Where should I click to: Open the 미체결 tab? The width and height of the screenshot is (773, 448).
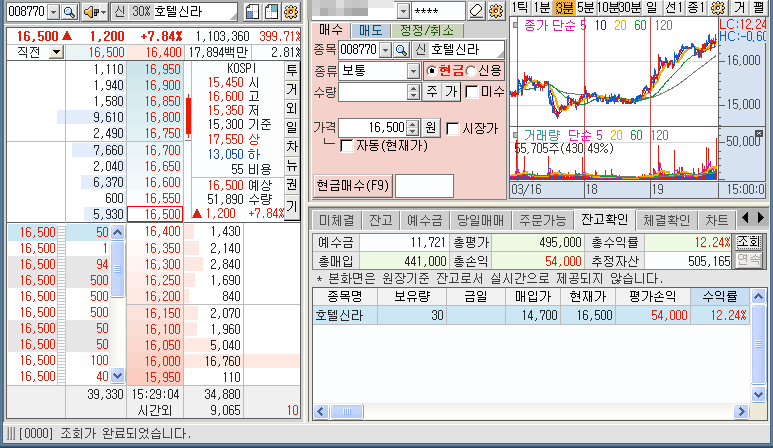click(336, 220)
